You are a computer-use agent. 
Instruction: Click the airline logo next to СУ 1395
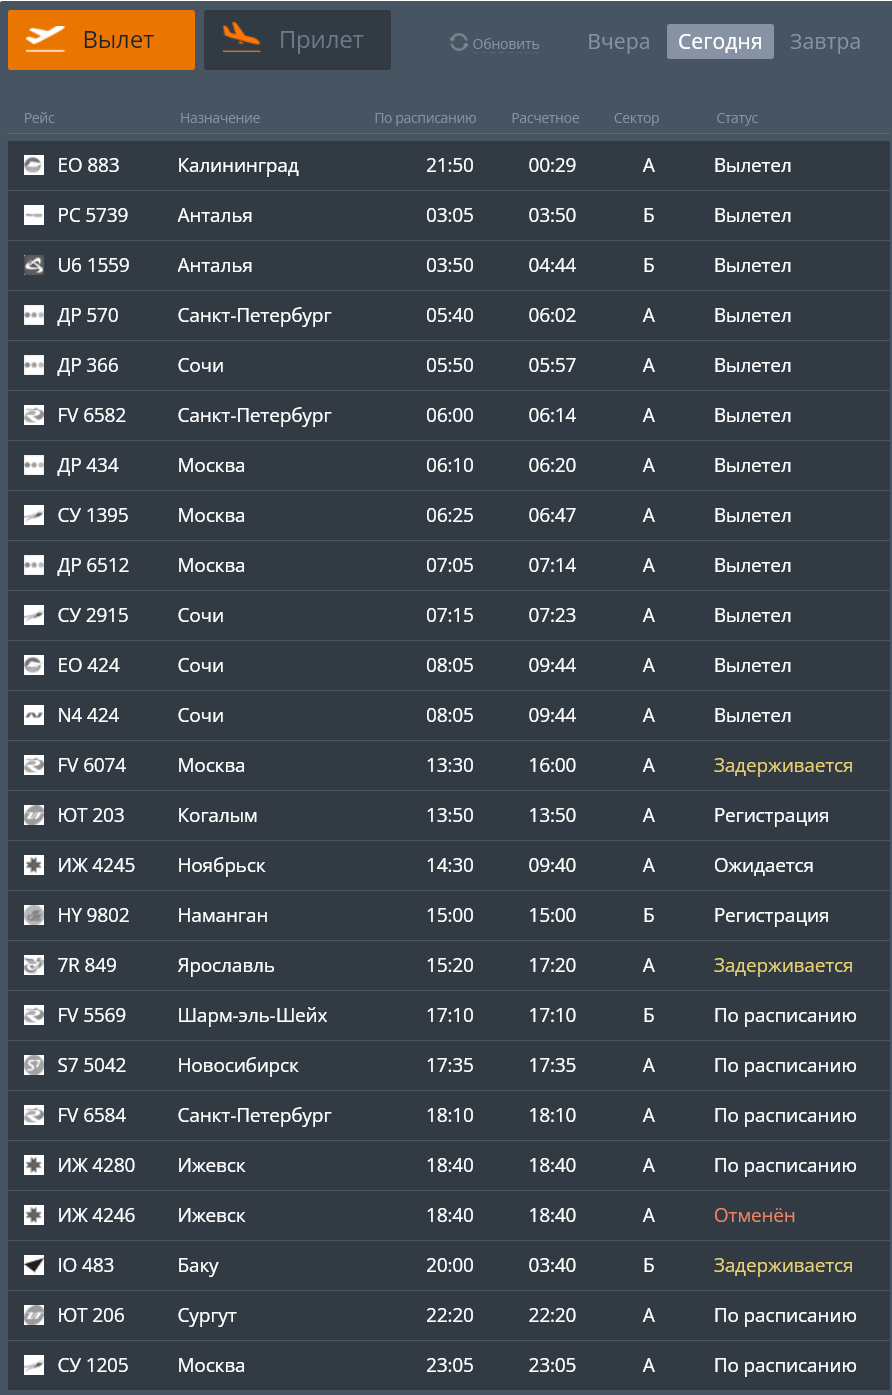(x=34, y=515)
